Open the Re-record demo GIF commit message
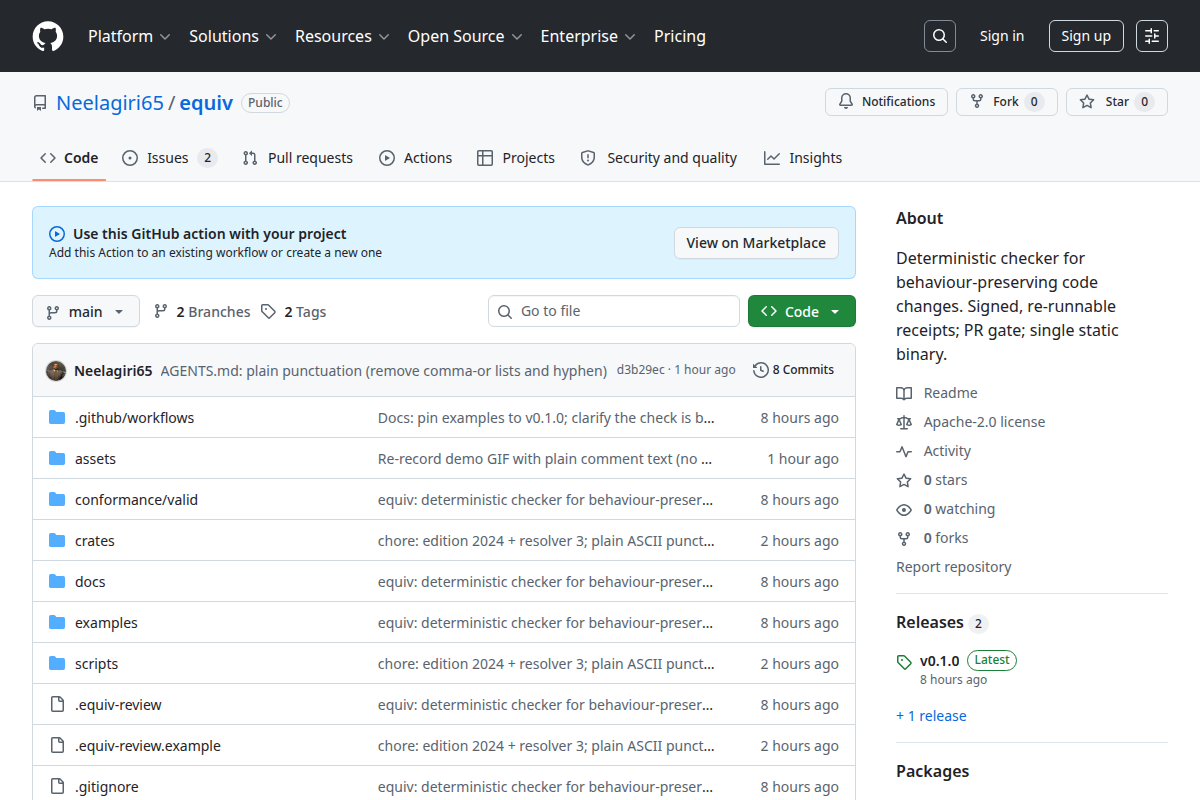This screenshot has height=800, width=1200. click(546, 459)
